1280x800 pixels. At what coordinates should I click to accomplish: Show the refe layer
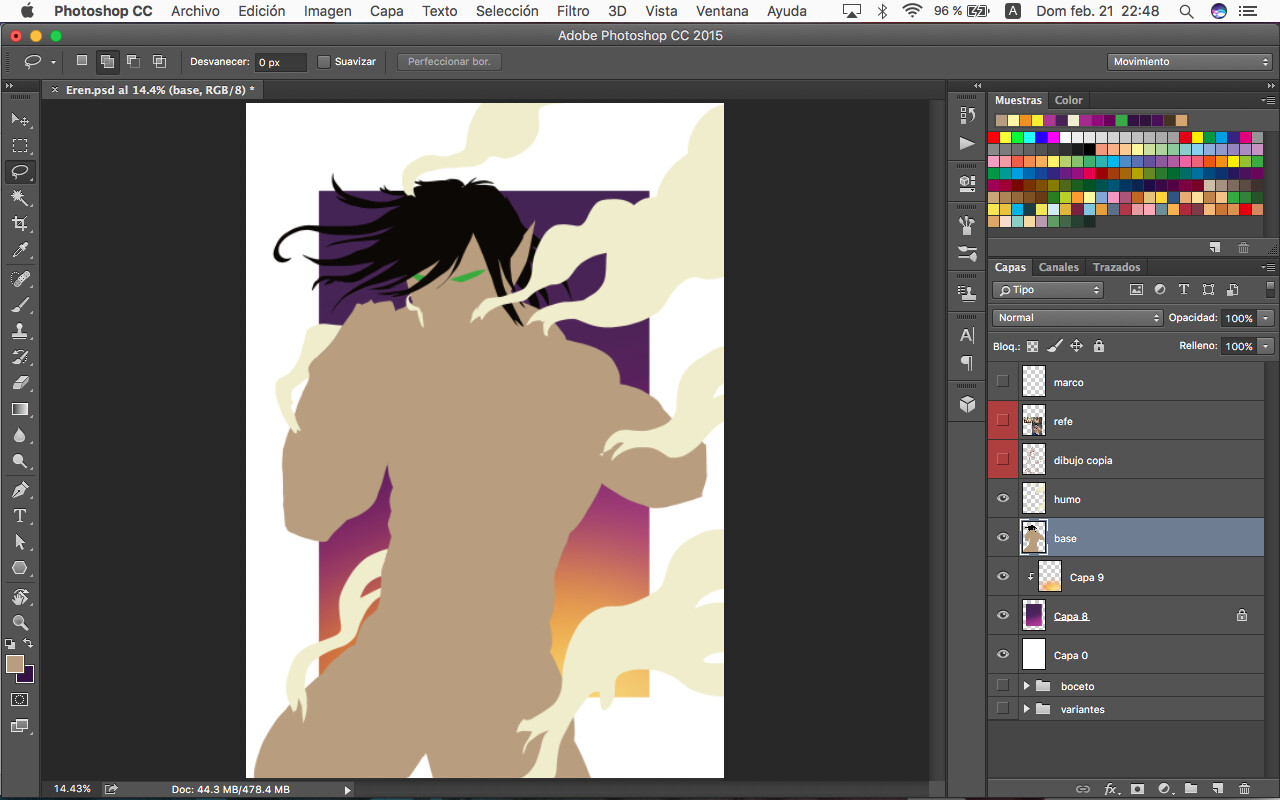(x=1003, y=420)
